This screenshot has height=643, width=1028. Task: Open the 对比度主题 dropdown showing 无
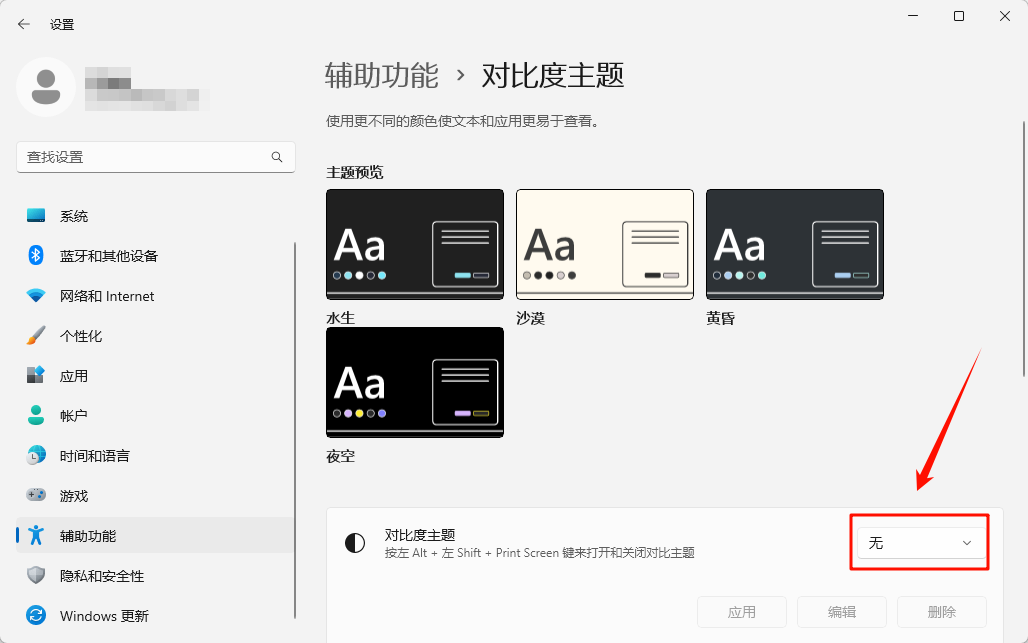click(x=920, y=542)
